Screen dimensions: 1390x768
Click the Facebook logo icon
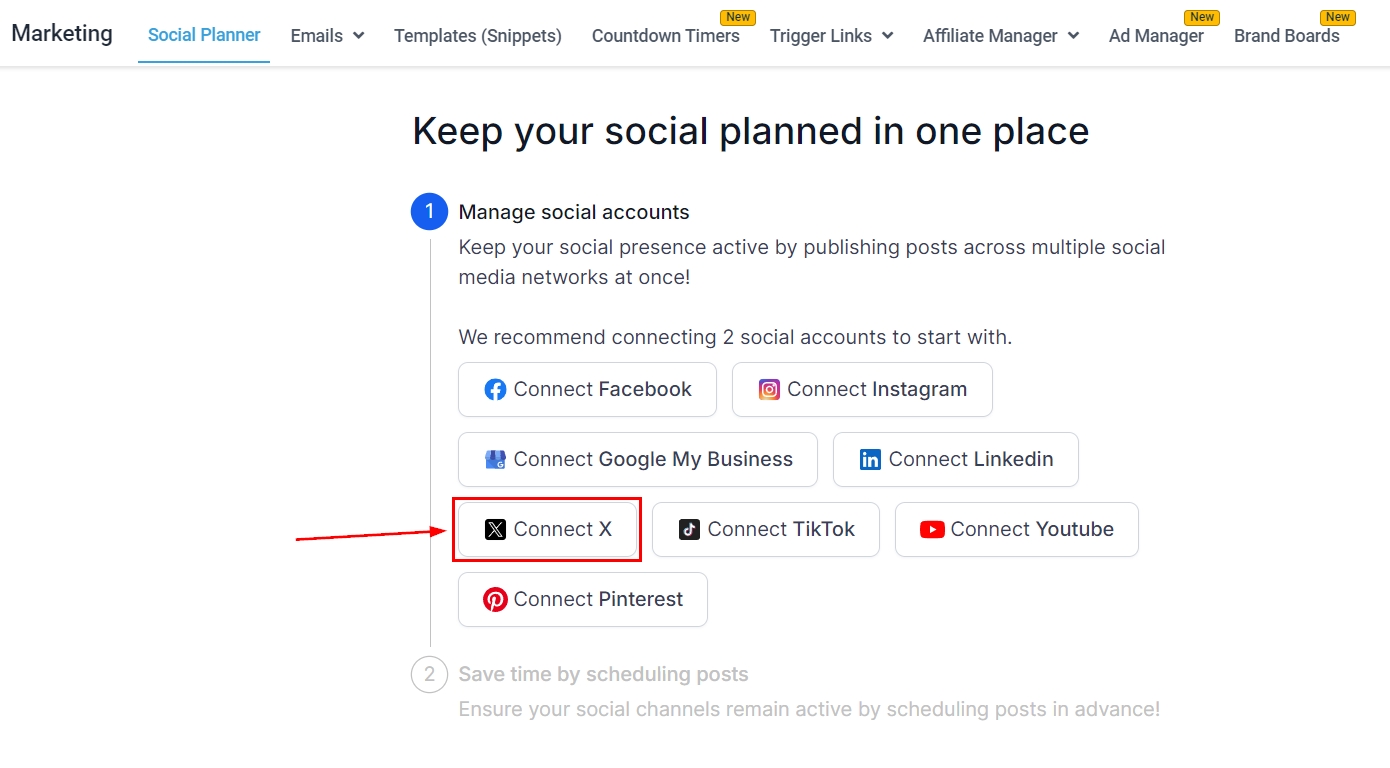coord(495,390)
